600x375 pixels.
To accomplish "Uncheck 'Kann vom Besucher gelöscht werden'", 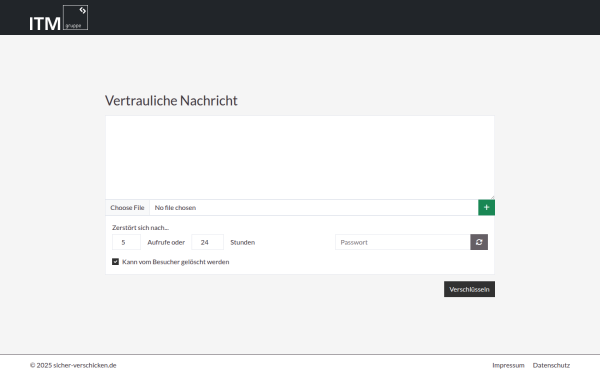I will click(x=115, y=262).
